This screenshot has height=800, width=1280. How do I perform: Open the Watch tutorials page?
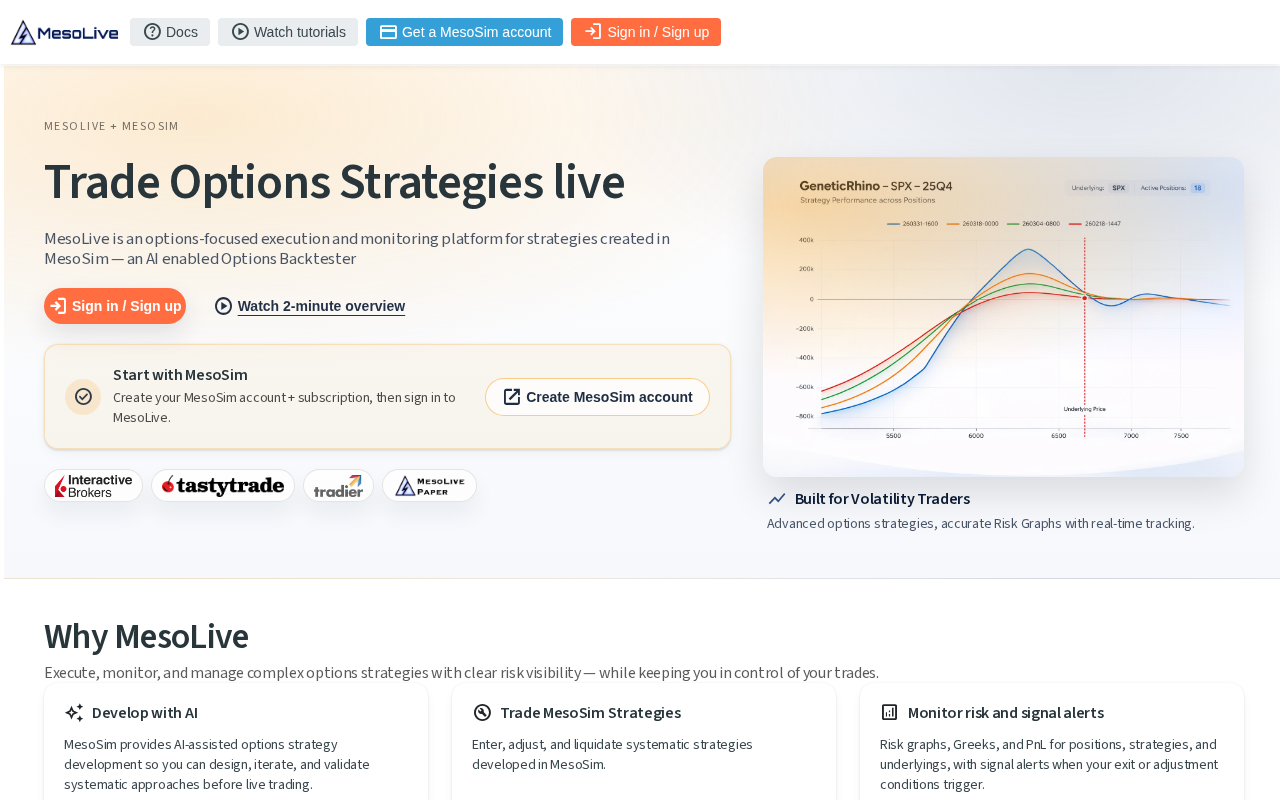coord(288,32)
